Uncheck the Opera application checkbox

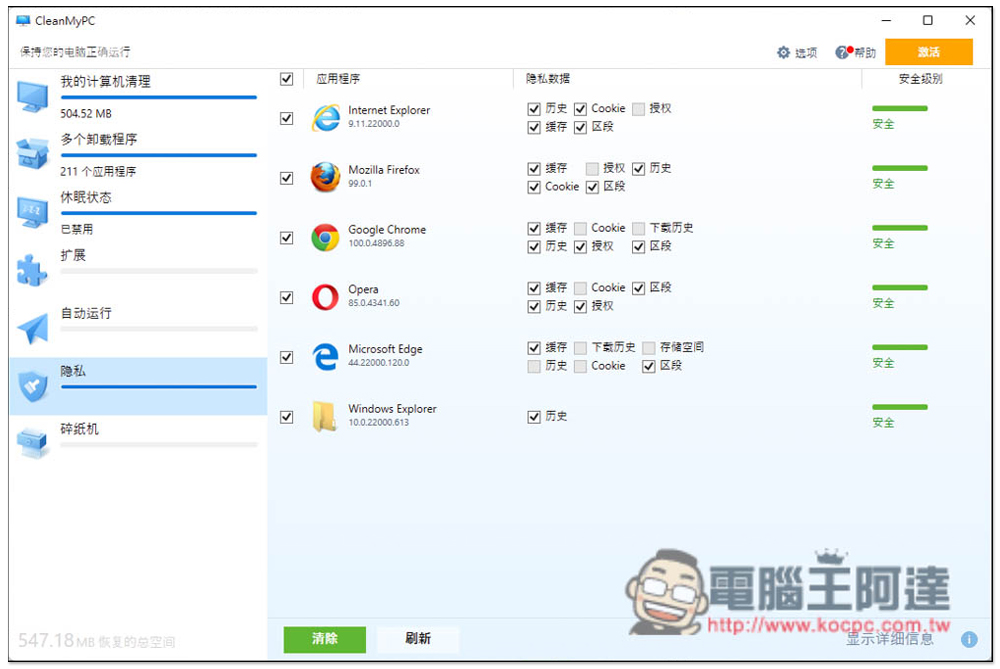pyautogui.click(x=287, y=297)
